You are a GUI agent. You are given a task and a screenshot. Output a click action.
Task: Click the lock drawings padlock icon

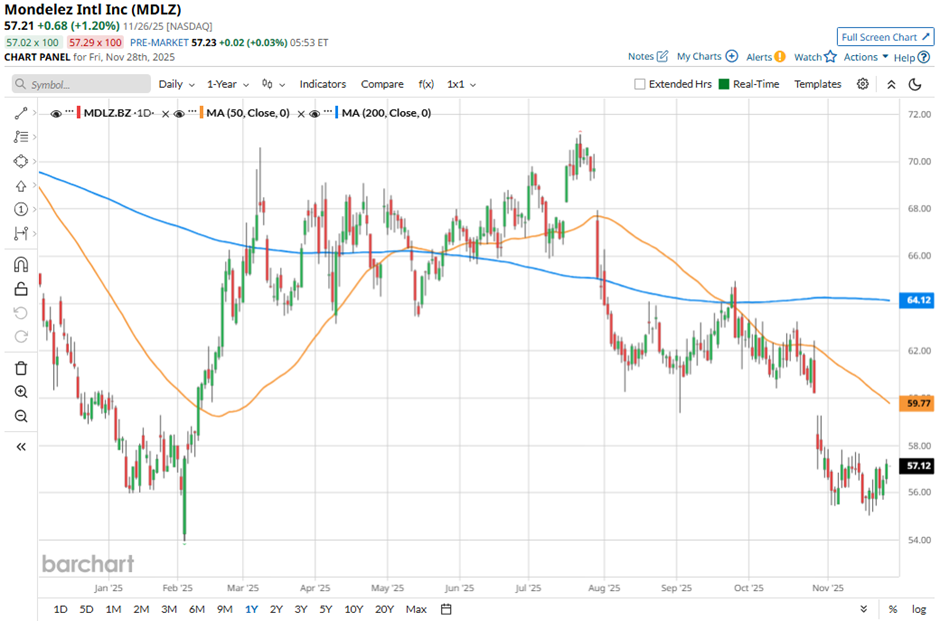[21, 290]
